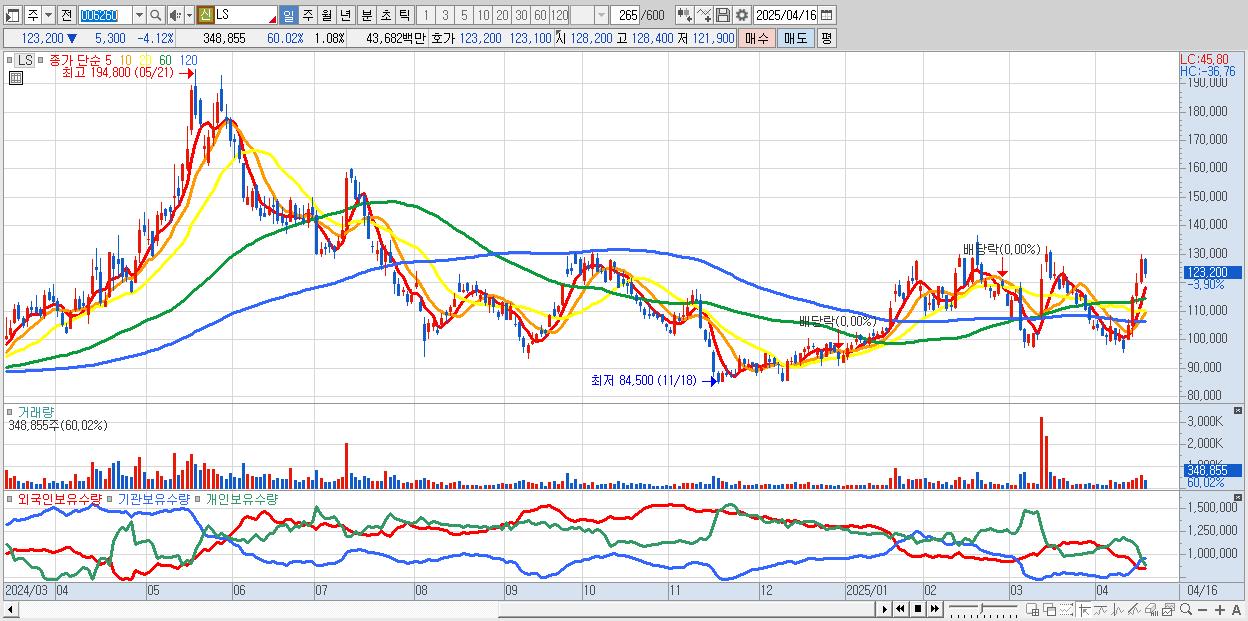Click the minus zoom-out icon
Screen dimensions: 1248x621
(x=1202, y=609)
